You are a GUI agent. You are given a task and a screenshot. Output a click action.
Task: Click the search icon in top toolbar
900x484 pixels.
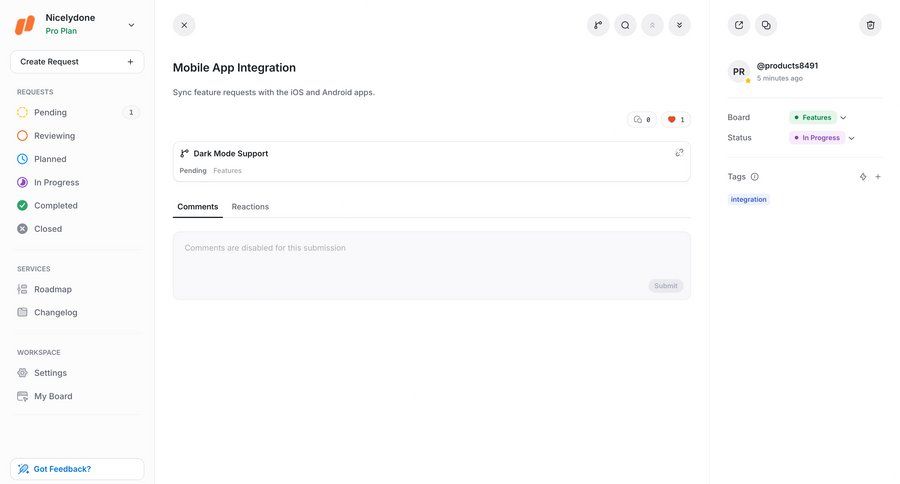[x=625, y=25]
